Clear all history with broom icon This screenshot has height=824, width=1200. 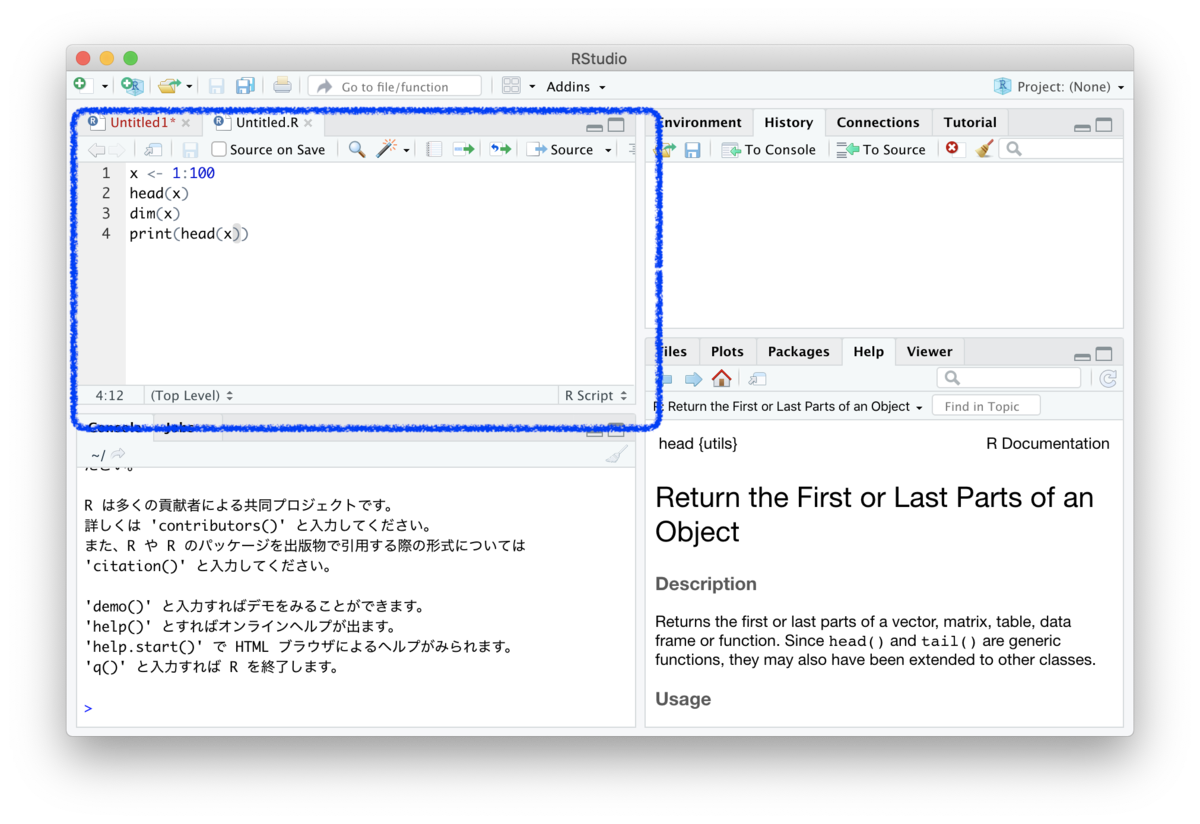point(984,149)
